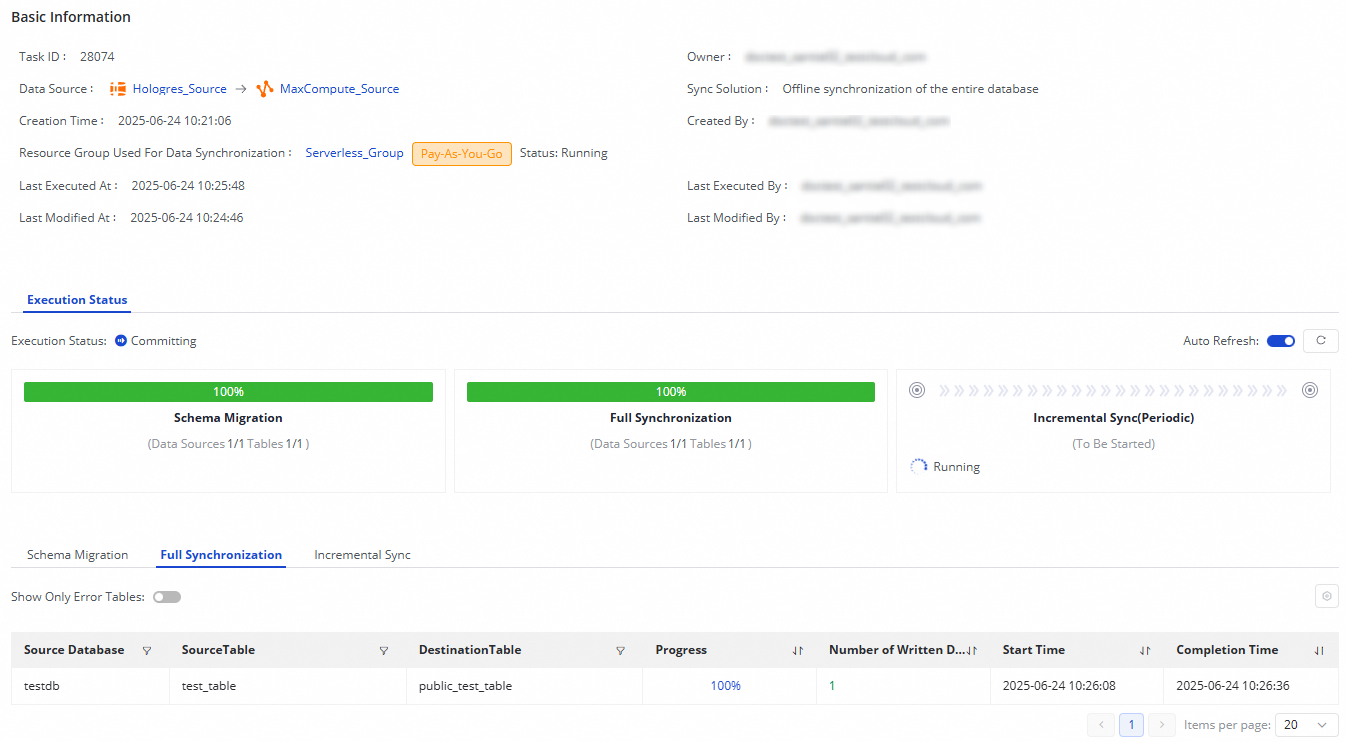Click the sort icon on Start Time column
This screenshot has height=742, width=1346.
(x=1144, y=650)
